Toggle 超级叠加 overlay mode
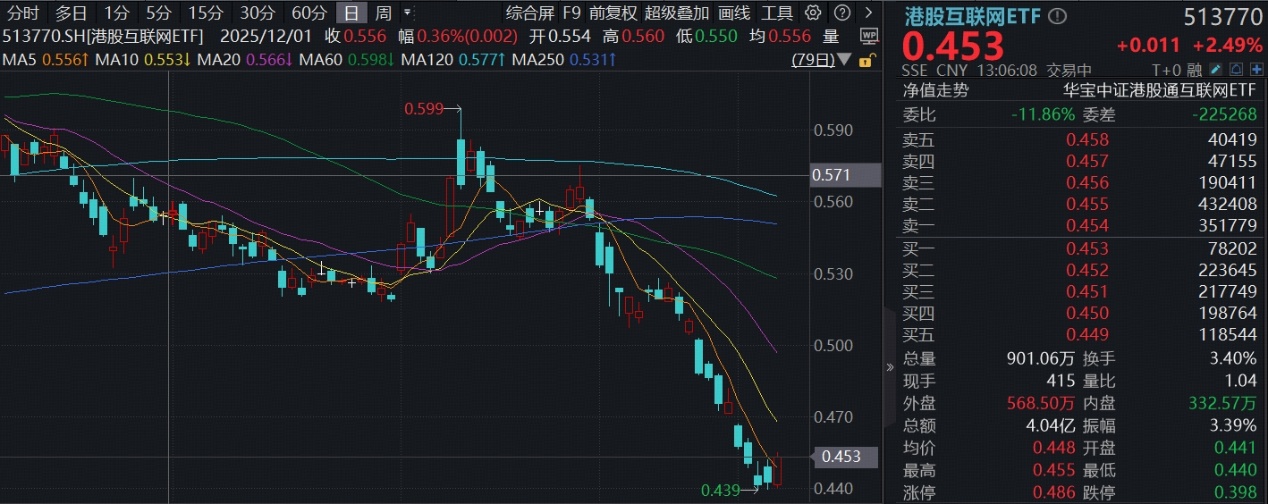 click(677, 13)
